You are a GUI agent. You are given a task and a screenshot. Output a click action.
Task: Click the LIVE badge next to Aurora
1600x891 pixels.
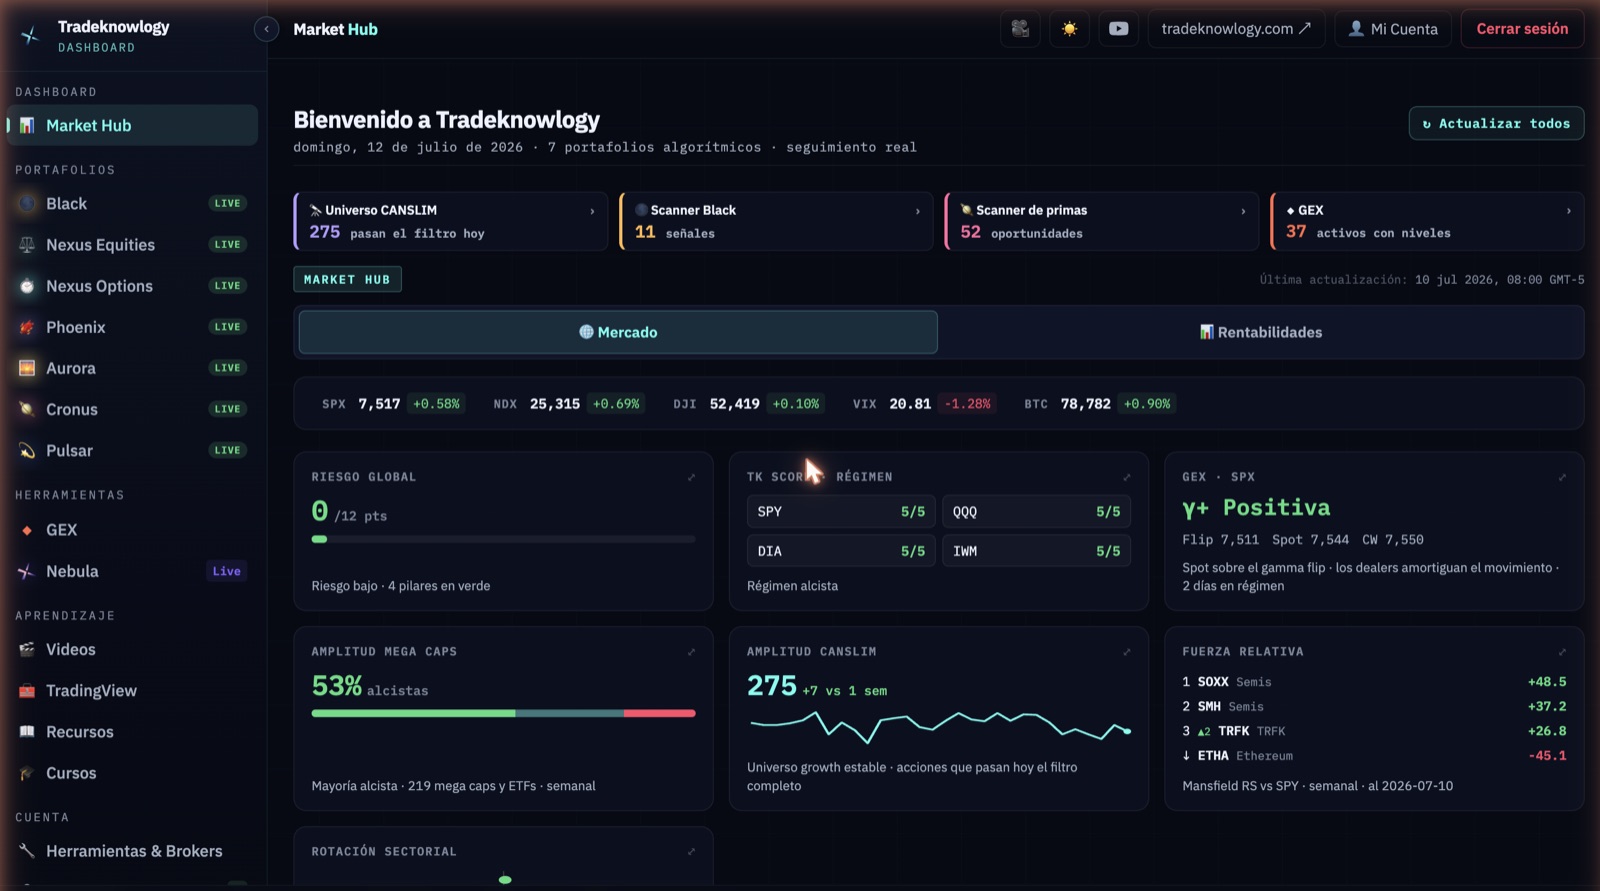coord(227,368)
